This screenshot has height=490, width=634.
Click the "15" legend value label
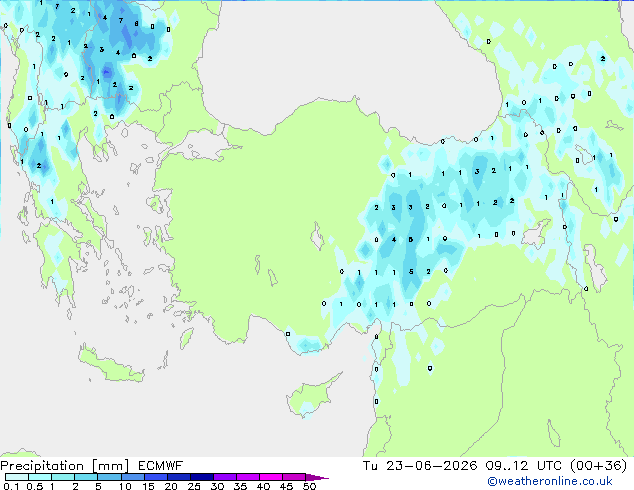148,486
